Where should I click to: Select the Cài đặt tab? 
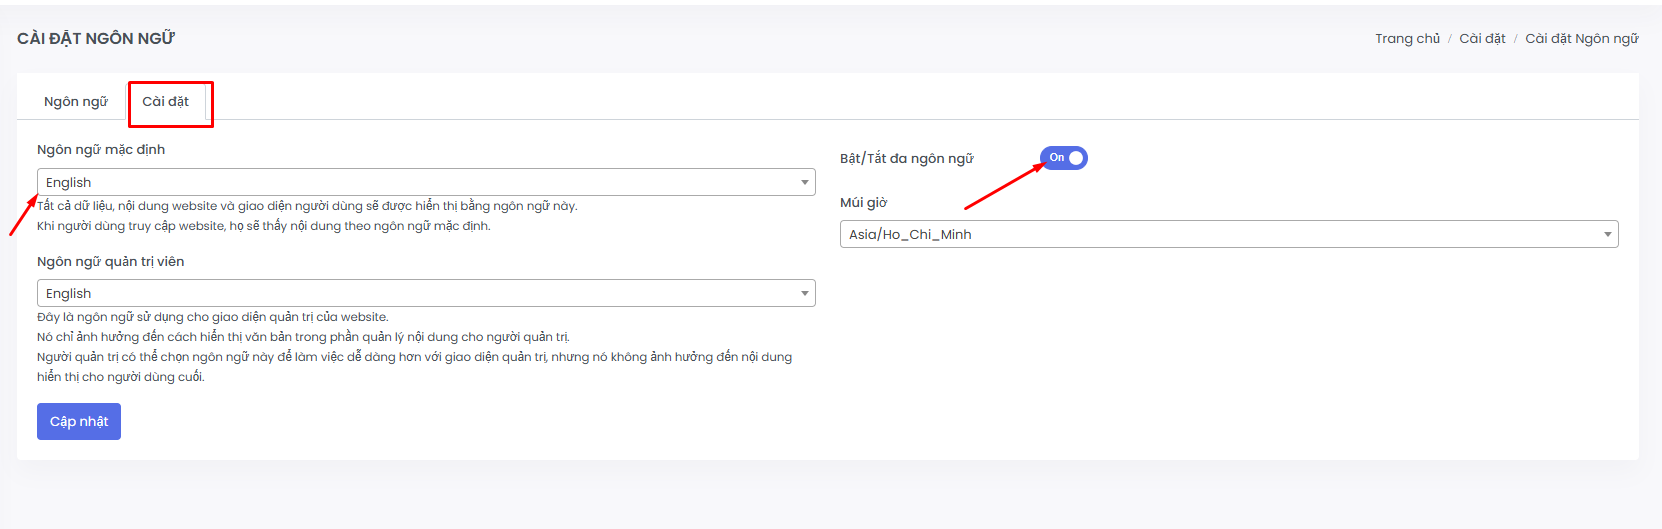point(166,102)
